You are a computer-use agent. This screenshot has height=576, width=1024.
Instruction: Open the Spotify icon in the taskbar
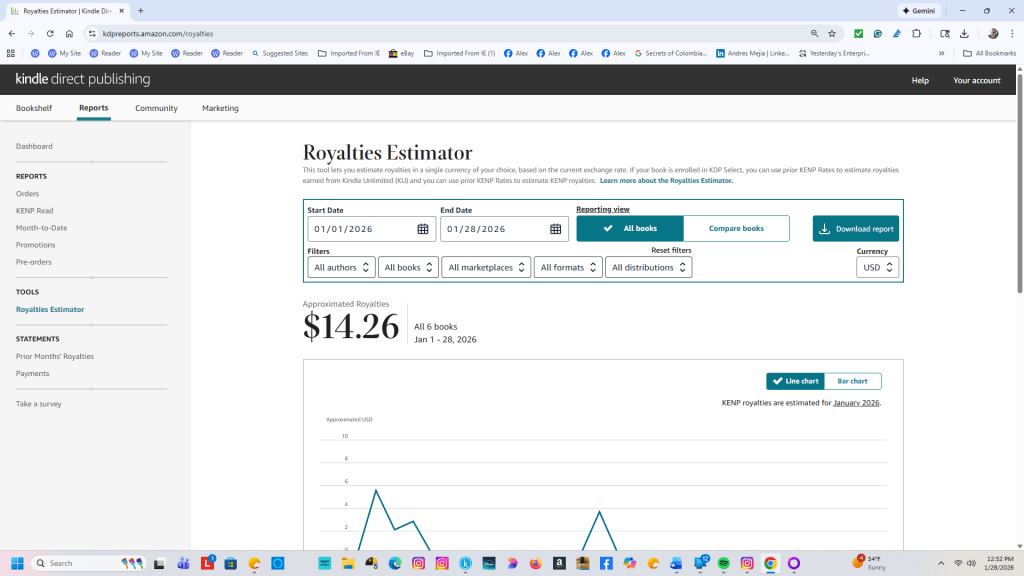point(723,563)
